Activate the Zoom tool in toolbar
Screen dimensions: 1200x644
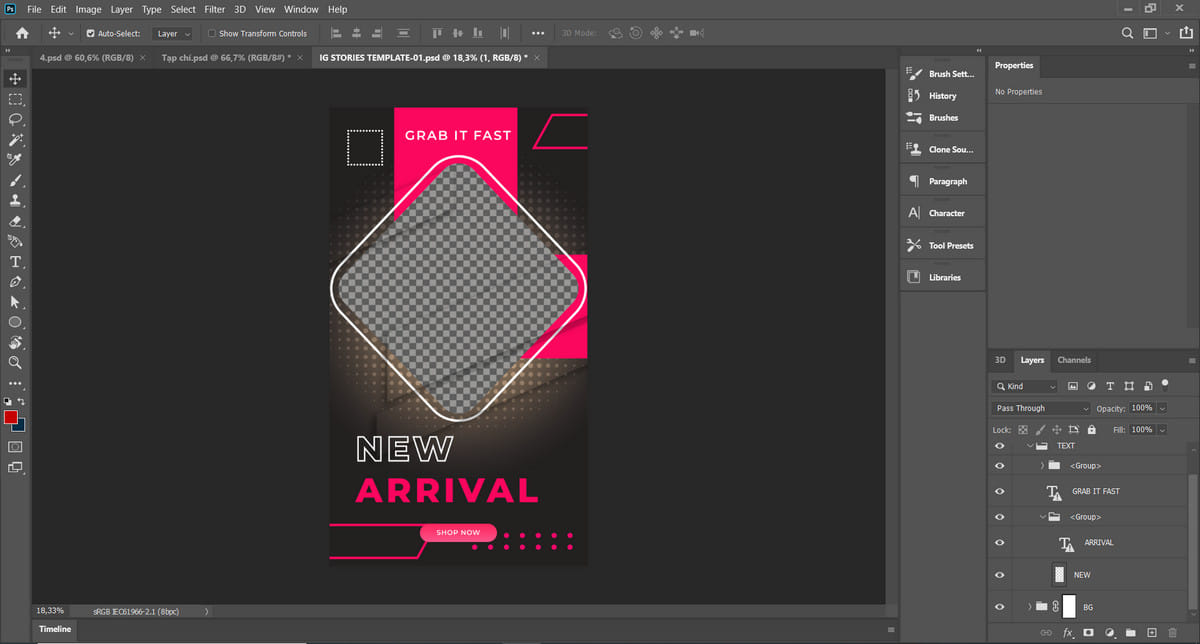(15, 363)
